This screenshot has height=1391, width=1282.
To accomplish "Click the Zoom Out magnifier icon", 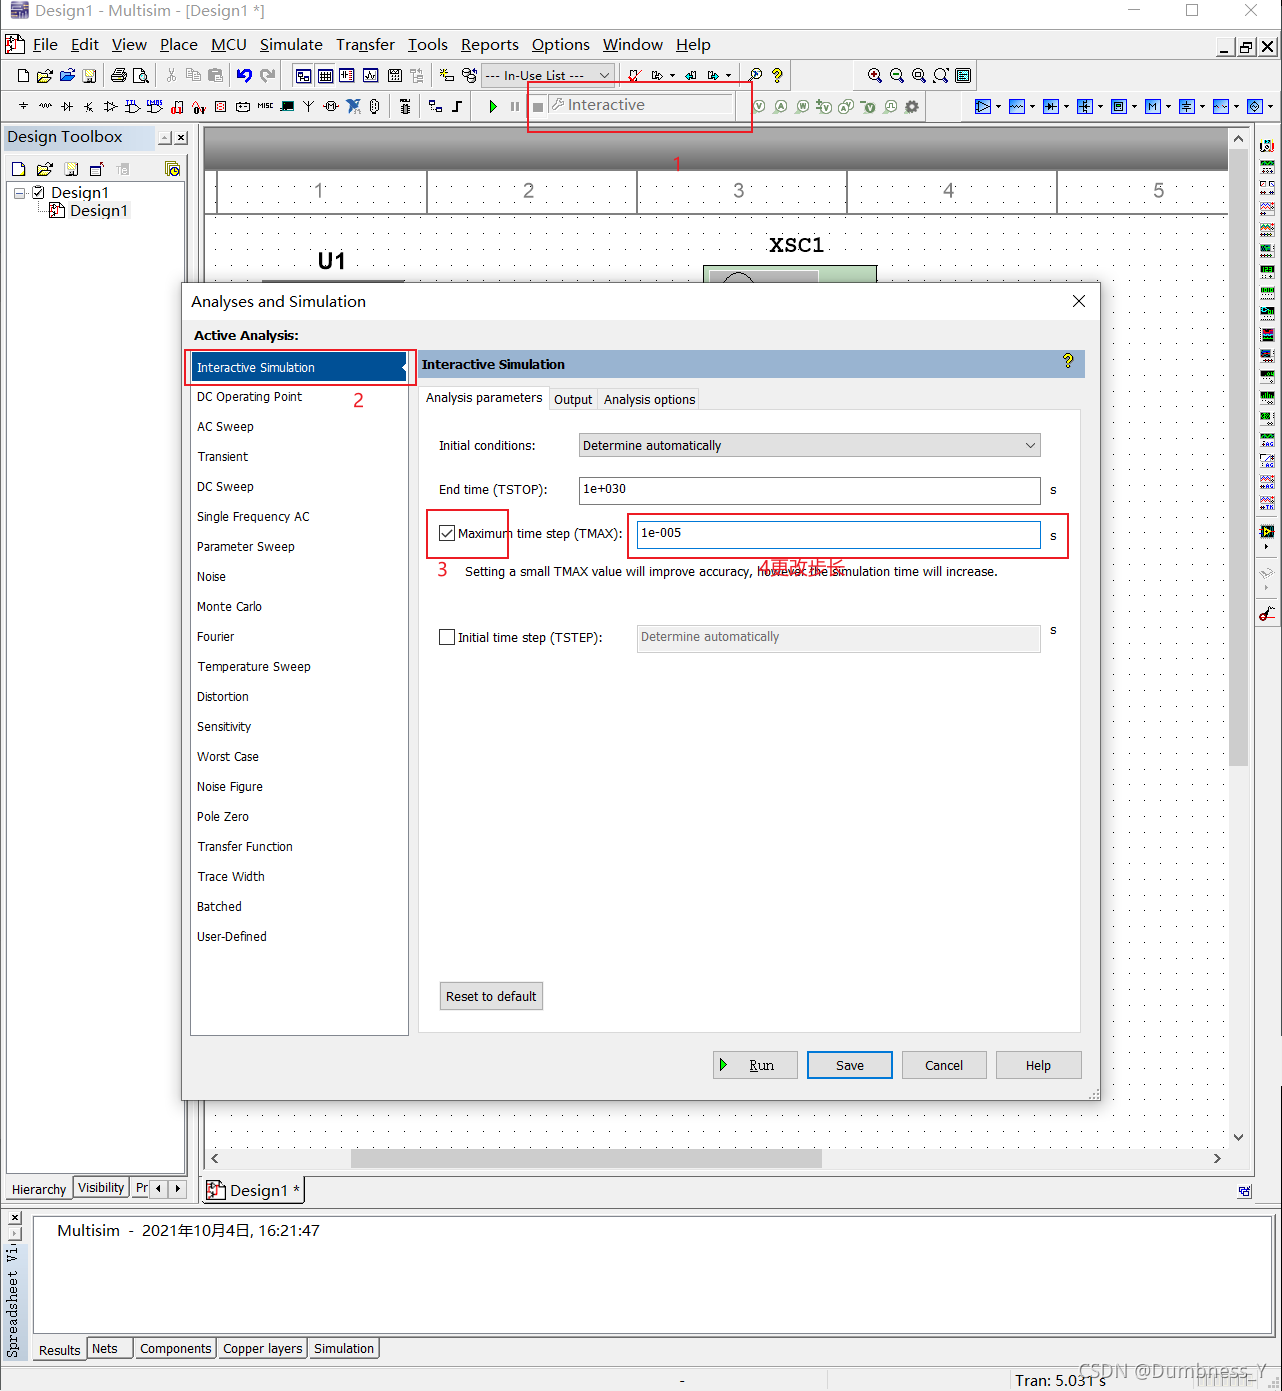I will pos(897,75).
